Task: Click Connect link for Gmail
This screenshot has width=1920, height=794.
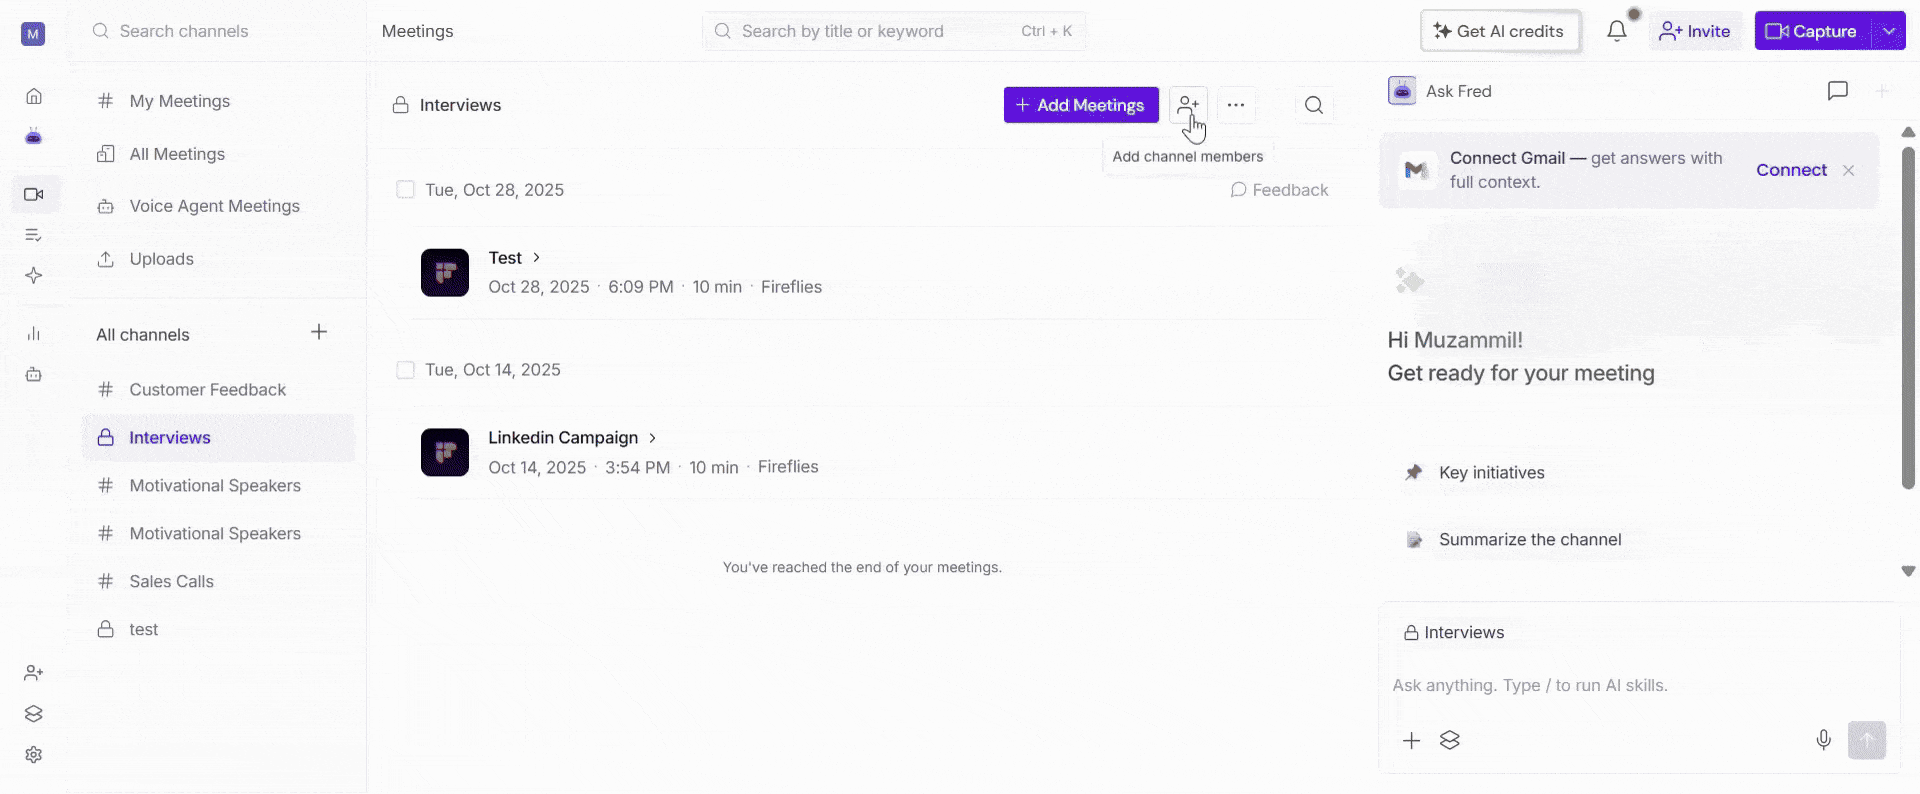Action: [x=1791, y=170]
